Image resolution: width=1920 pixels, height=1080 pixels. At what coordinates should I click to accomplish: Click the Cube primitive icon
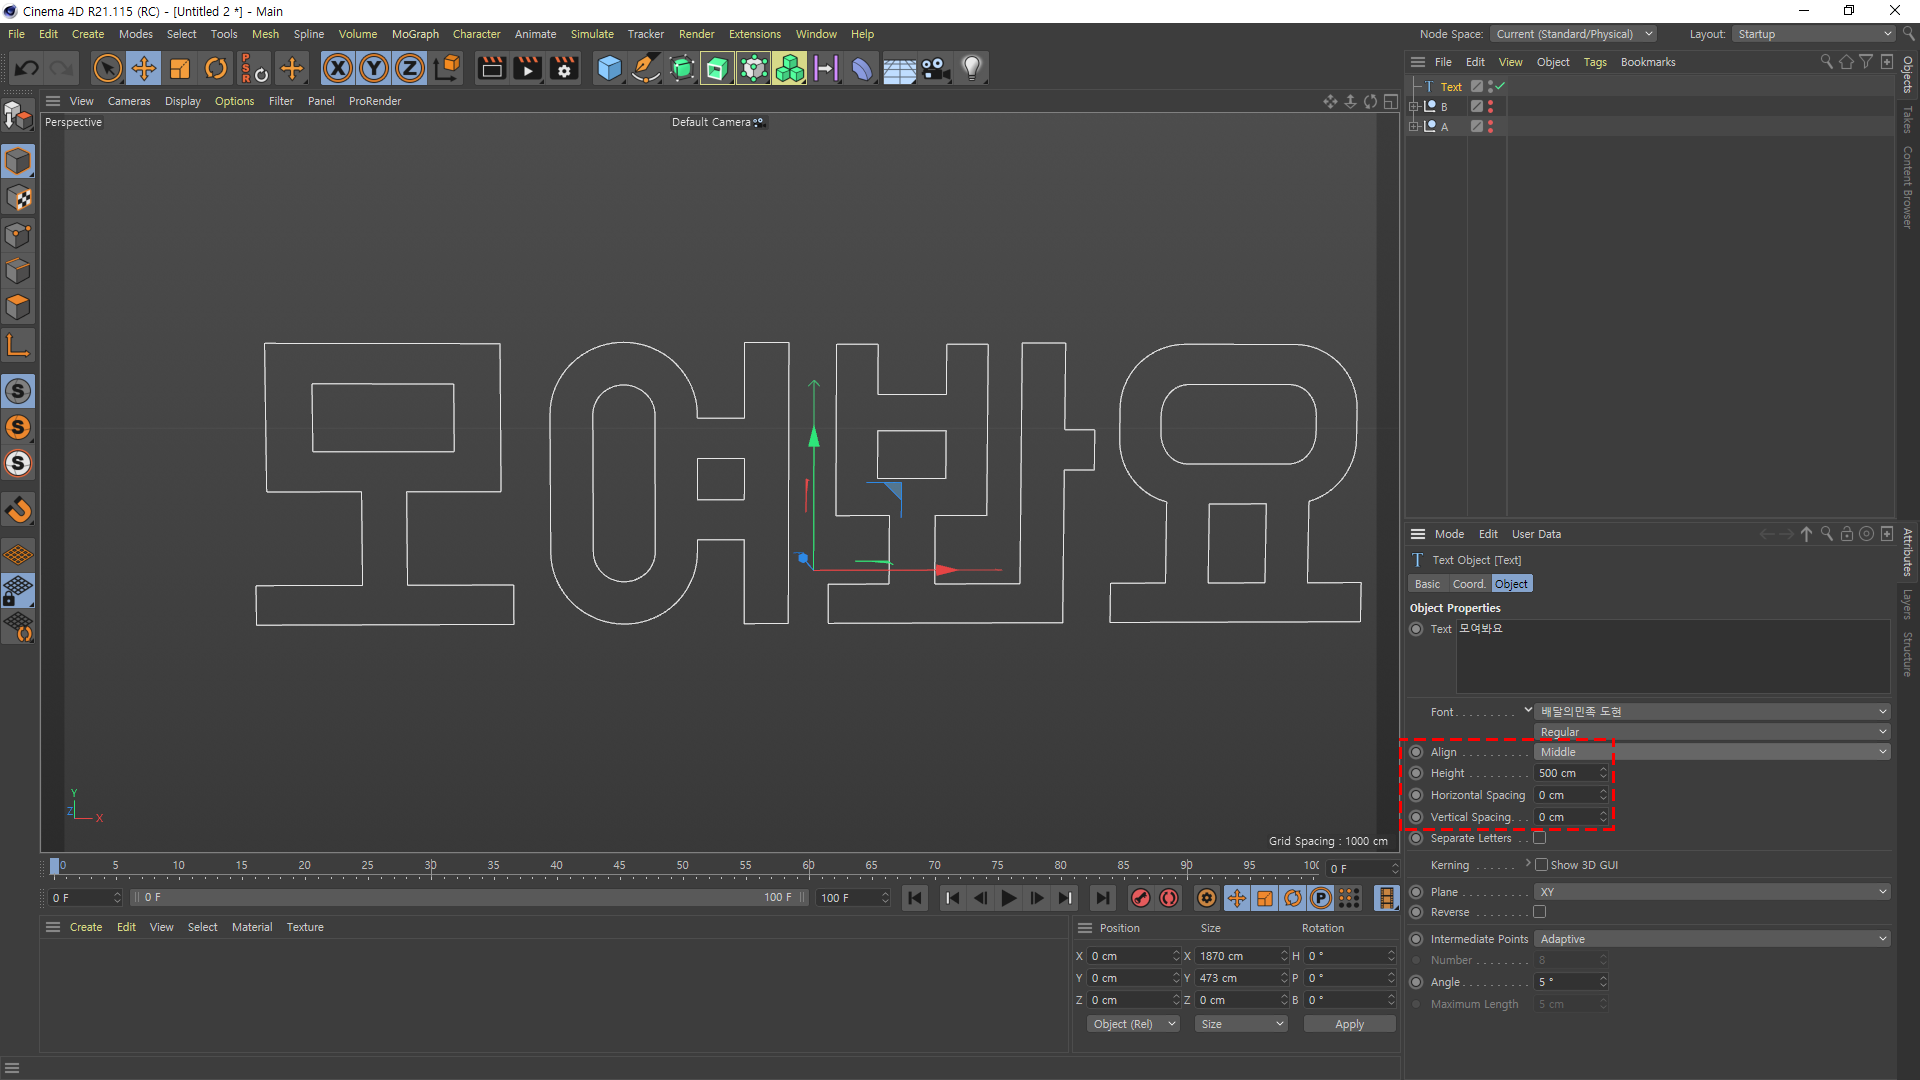609,68
